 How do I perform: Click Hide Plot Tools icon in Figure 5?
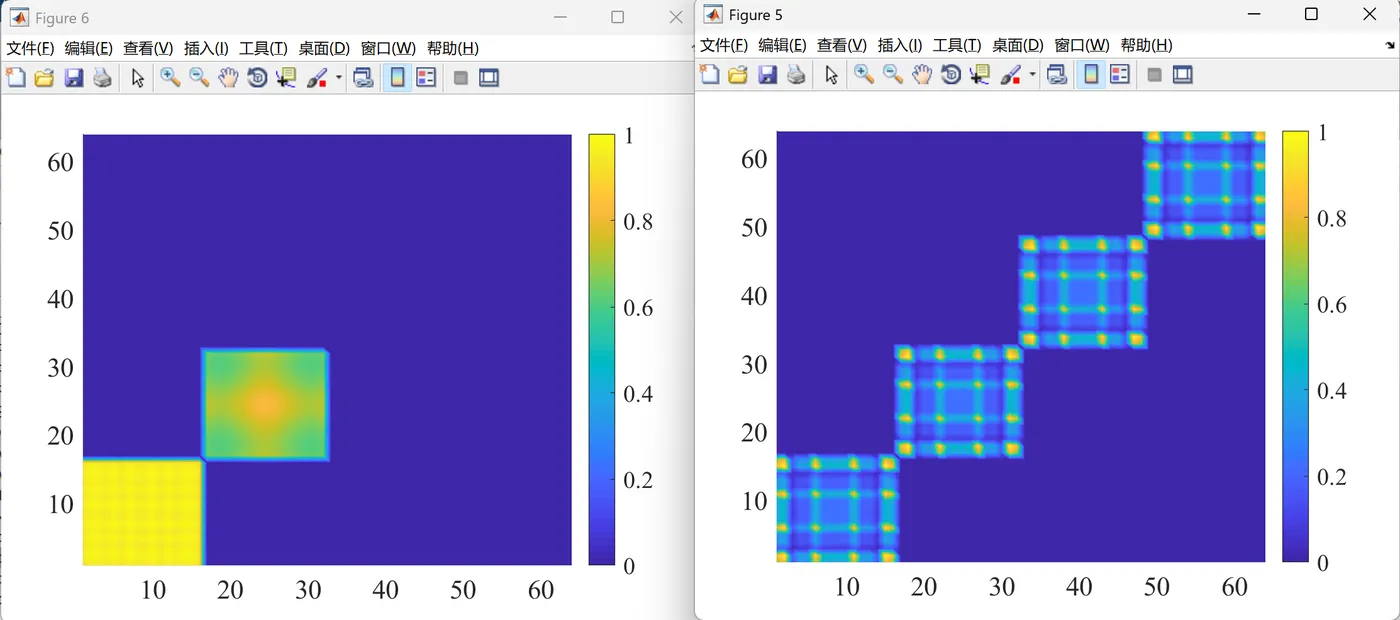[x=1154, y=74]
